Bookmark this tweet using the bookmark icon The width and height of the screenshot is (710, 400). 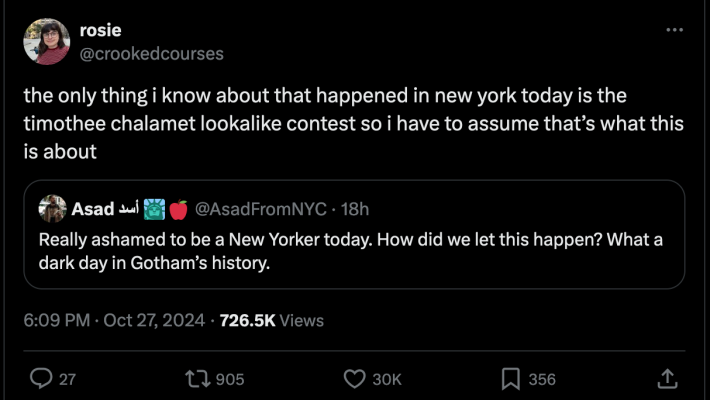(x=510, y=379)
